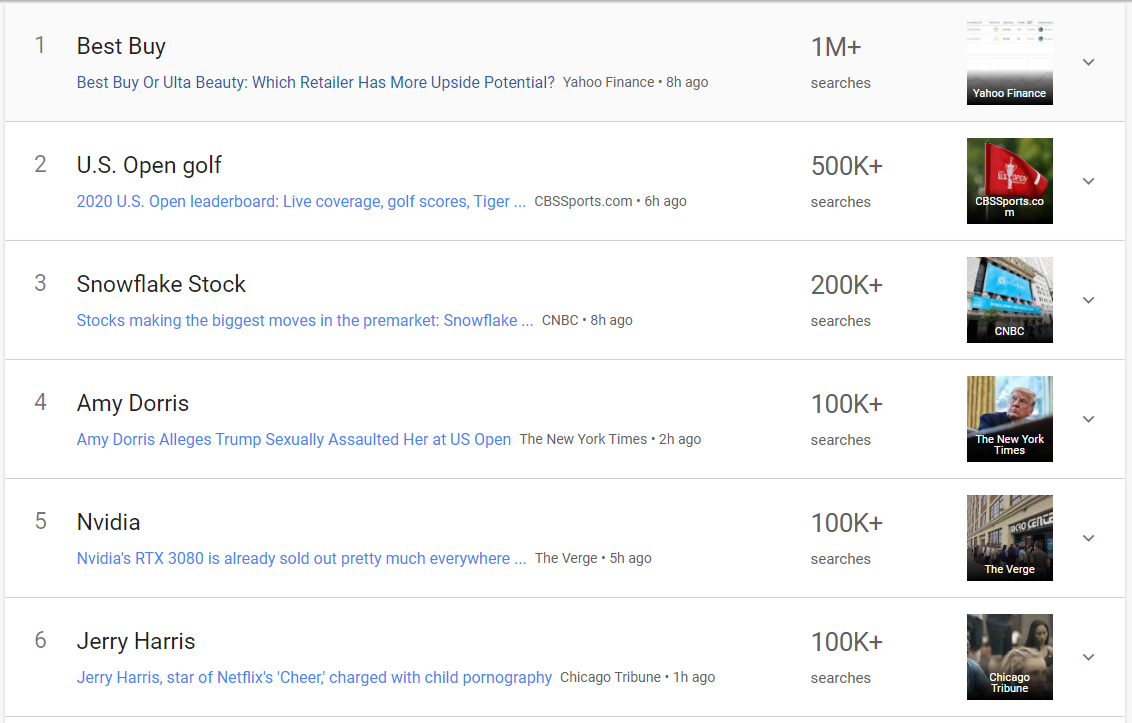1132x723 pixels.
Task: Open Amy Dorris Alleges Trump article link
Action: 294,439
